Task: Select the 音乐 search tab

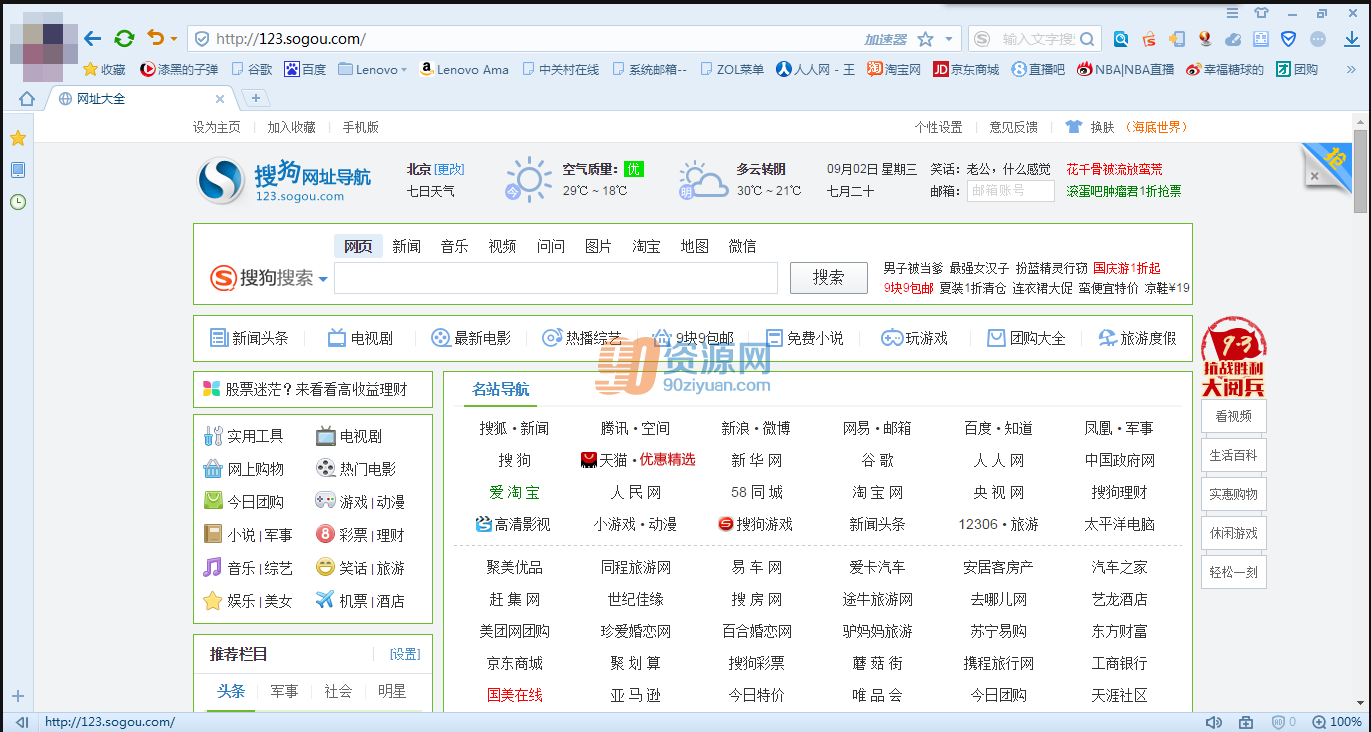Action: pos(454,246)
